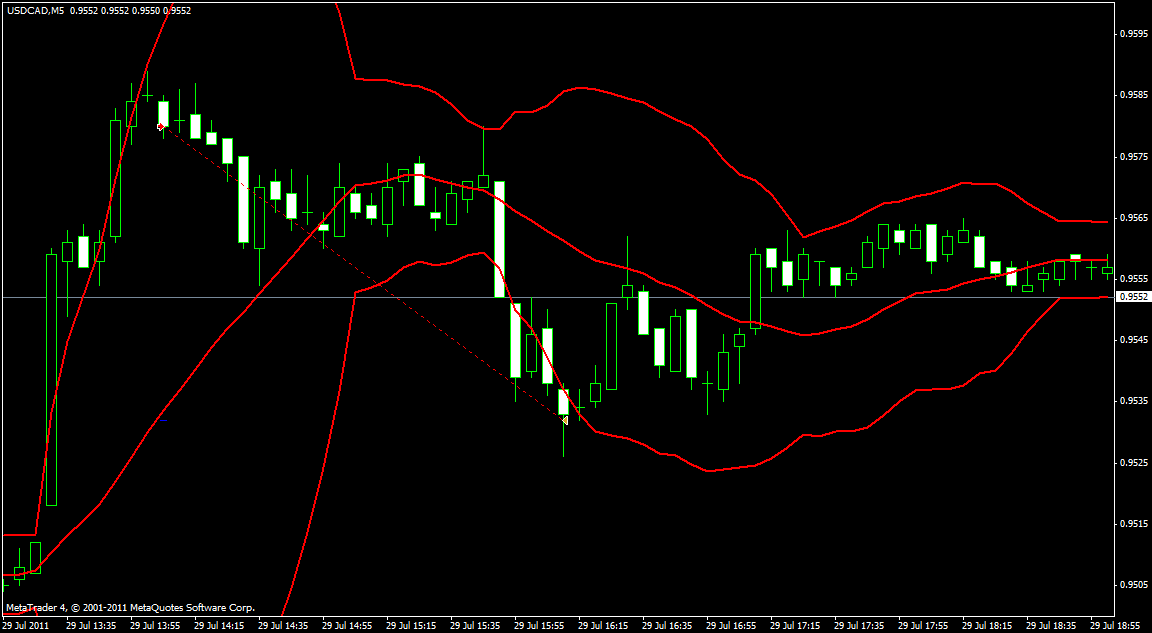Click the 29 Jul 16:15 time label
This screenshot has height=633, width=1152.
(x=604, y=626)
